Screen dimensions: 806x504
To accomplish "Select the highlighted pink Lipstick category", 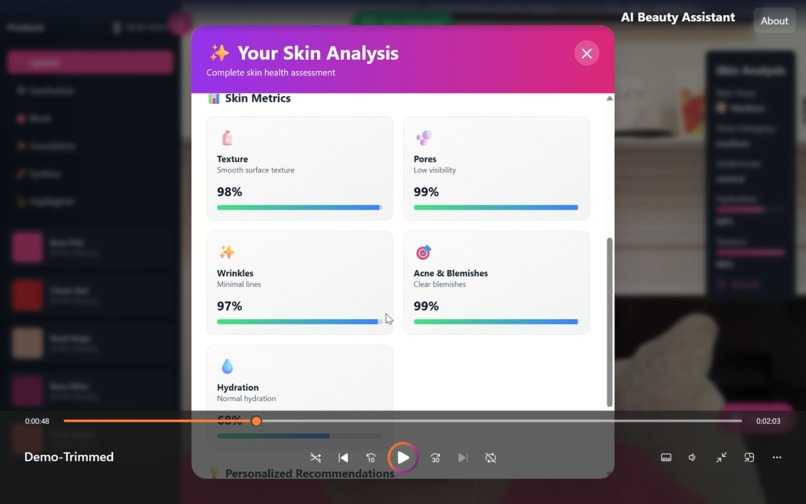I will pos(90,63).
